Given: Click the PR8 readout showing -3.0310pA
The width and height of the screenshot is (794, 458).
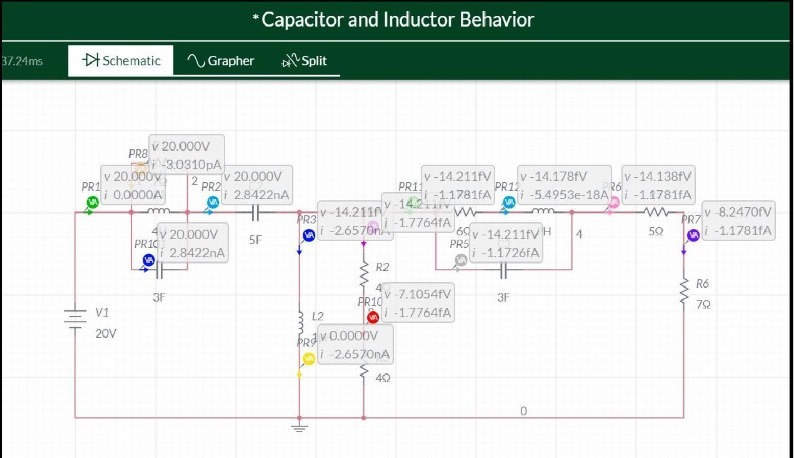Looking at the screenshot, I should coord(186,155).
